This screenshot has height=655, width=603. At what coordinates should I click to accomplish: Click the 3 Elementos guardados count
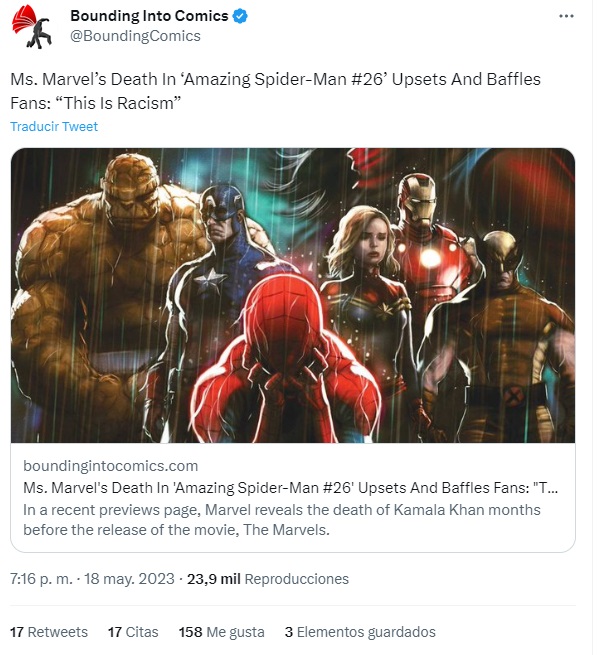(360, 632)
